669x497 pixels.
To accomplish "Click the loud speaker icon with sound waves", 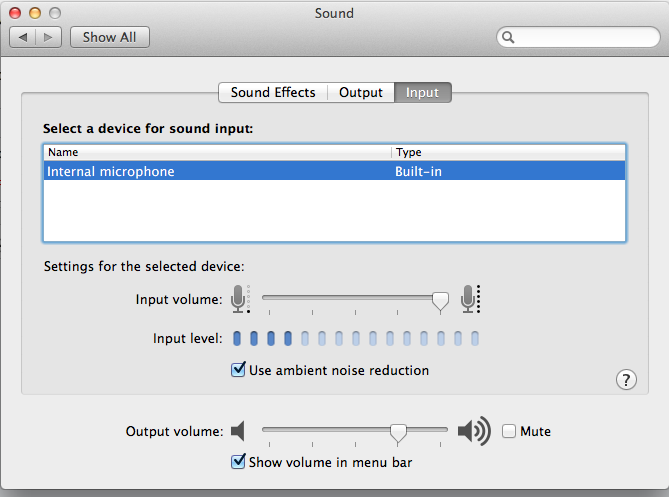I will (474, 431).
